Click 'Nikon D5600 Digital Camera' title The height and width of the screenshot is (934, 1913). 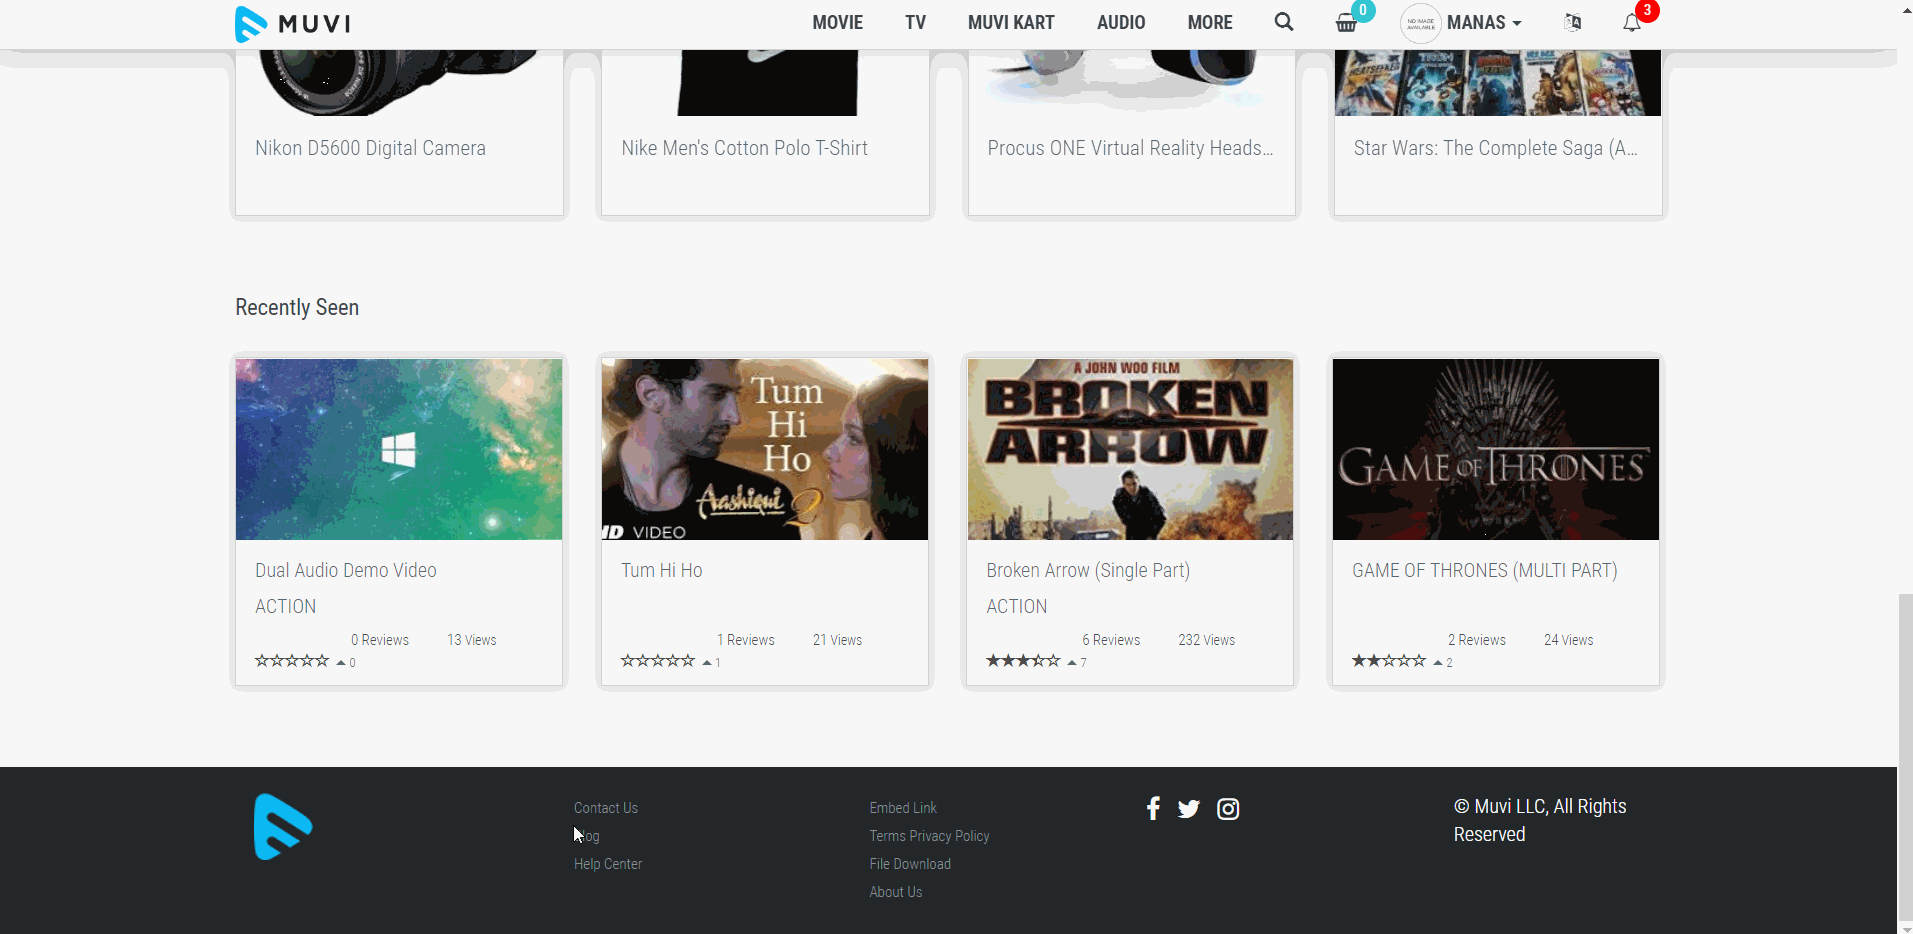tap(370, 148)
